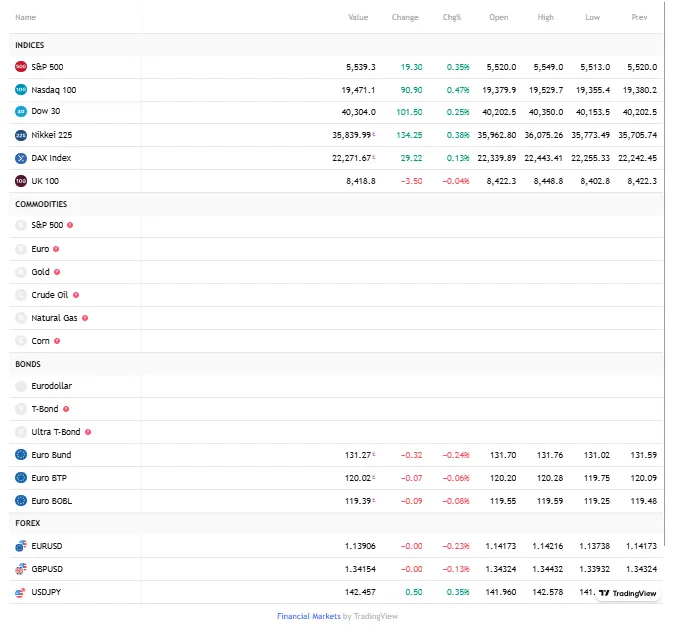Select the Crude Oil row name

[x=49, y=295]
